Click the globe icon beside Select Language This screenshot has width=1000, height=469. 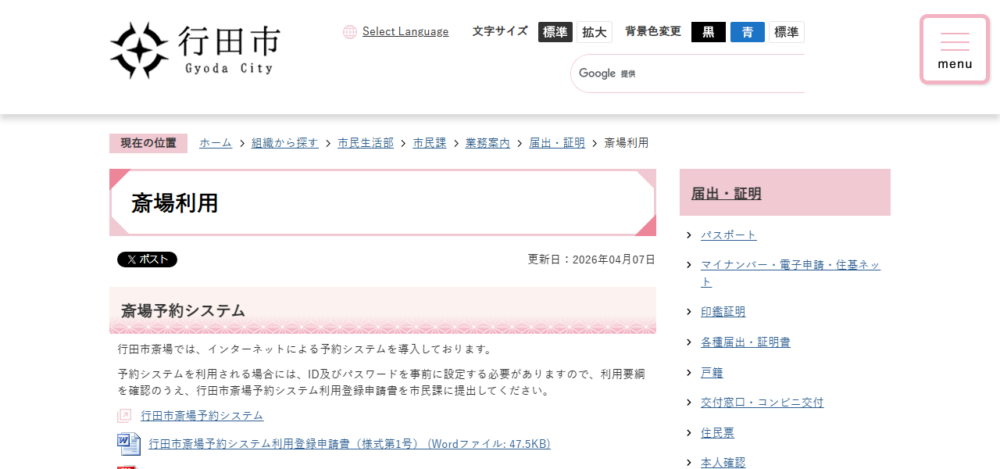(349, 32)
